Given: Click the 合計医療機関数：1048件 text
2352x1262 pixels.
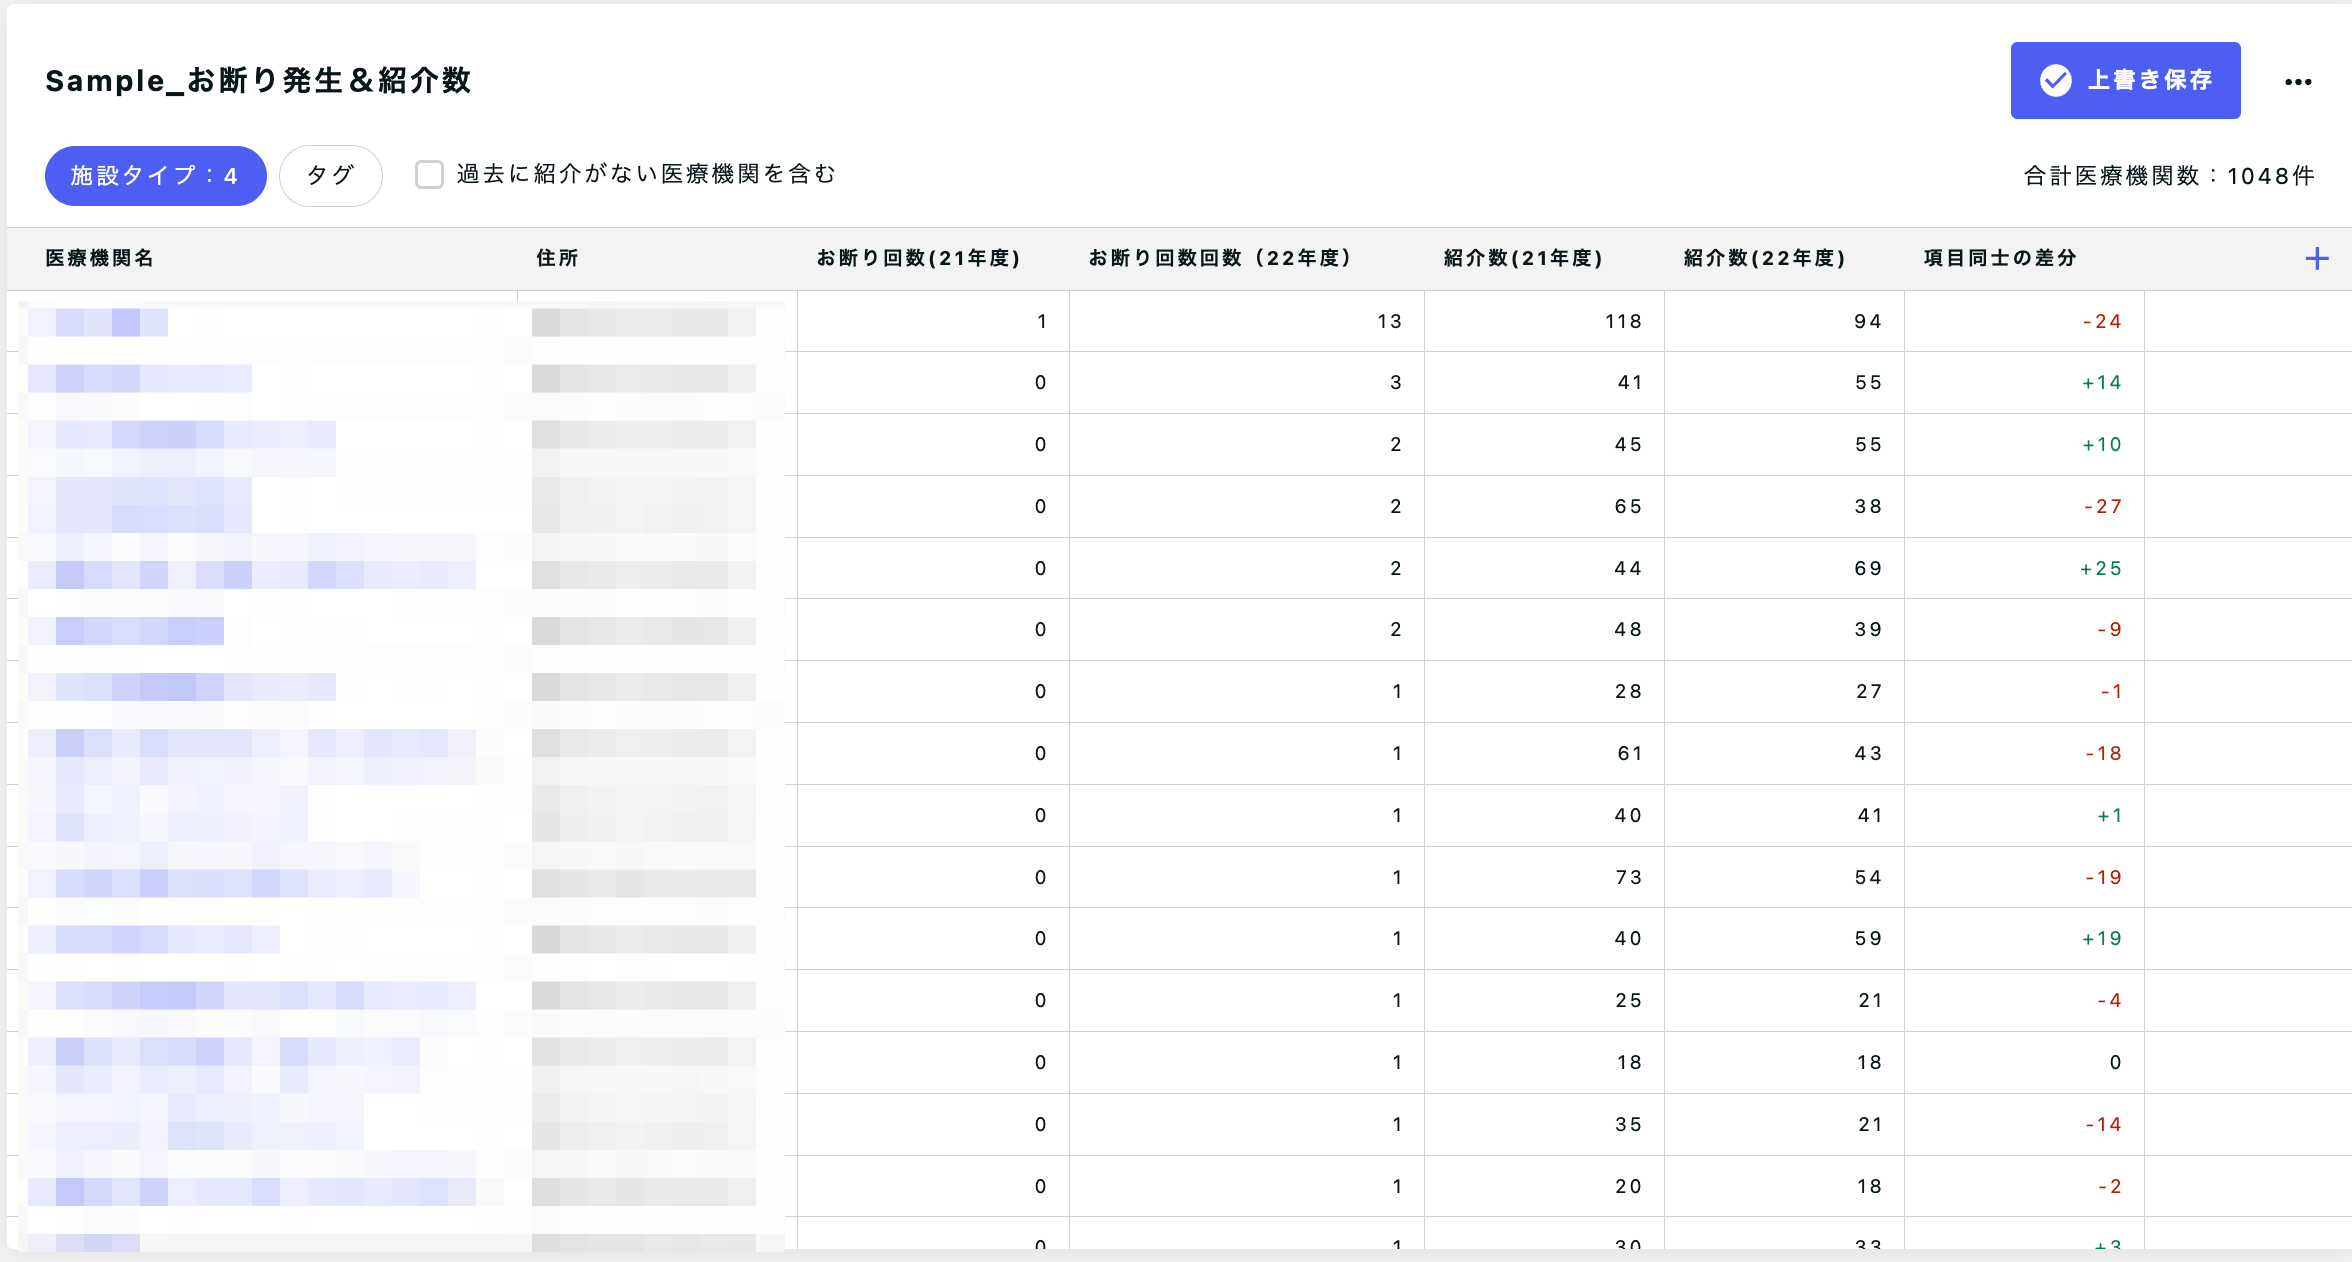Looking at the screenshot, I should 2169,176.
